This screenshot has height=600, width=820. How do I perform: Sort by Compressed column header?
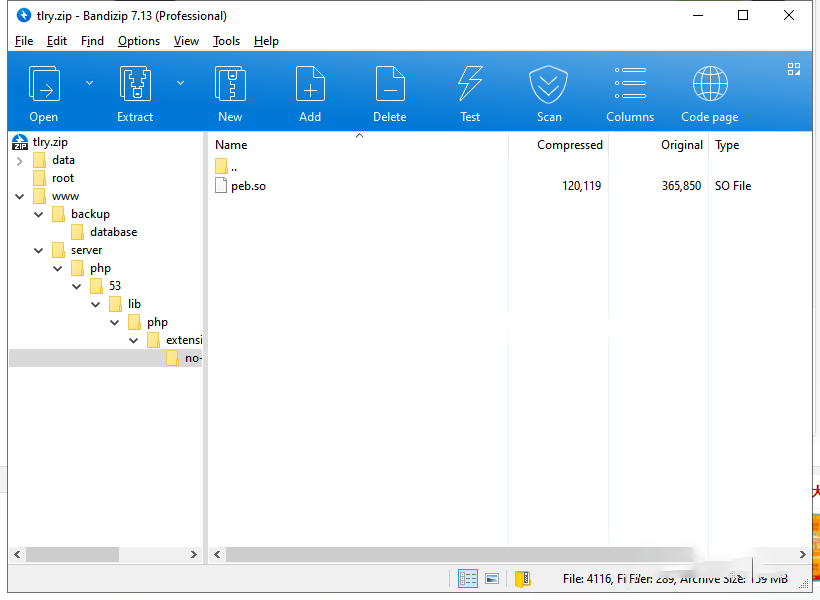point(570,145)
